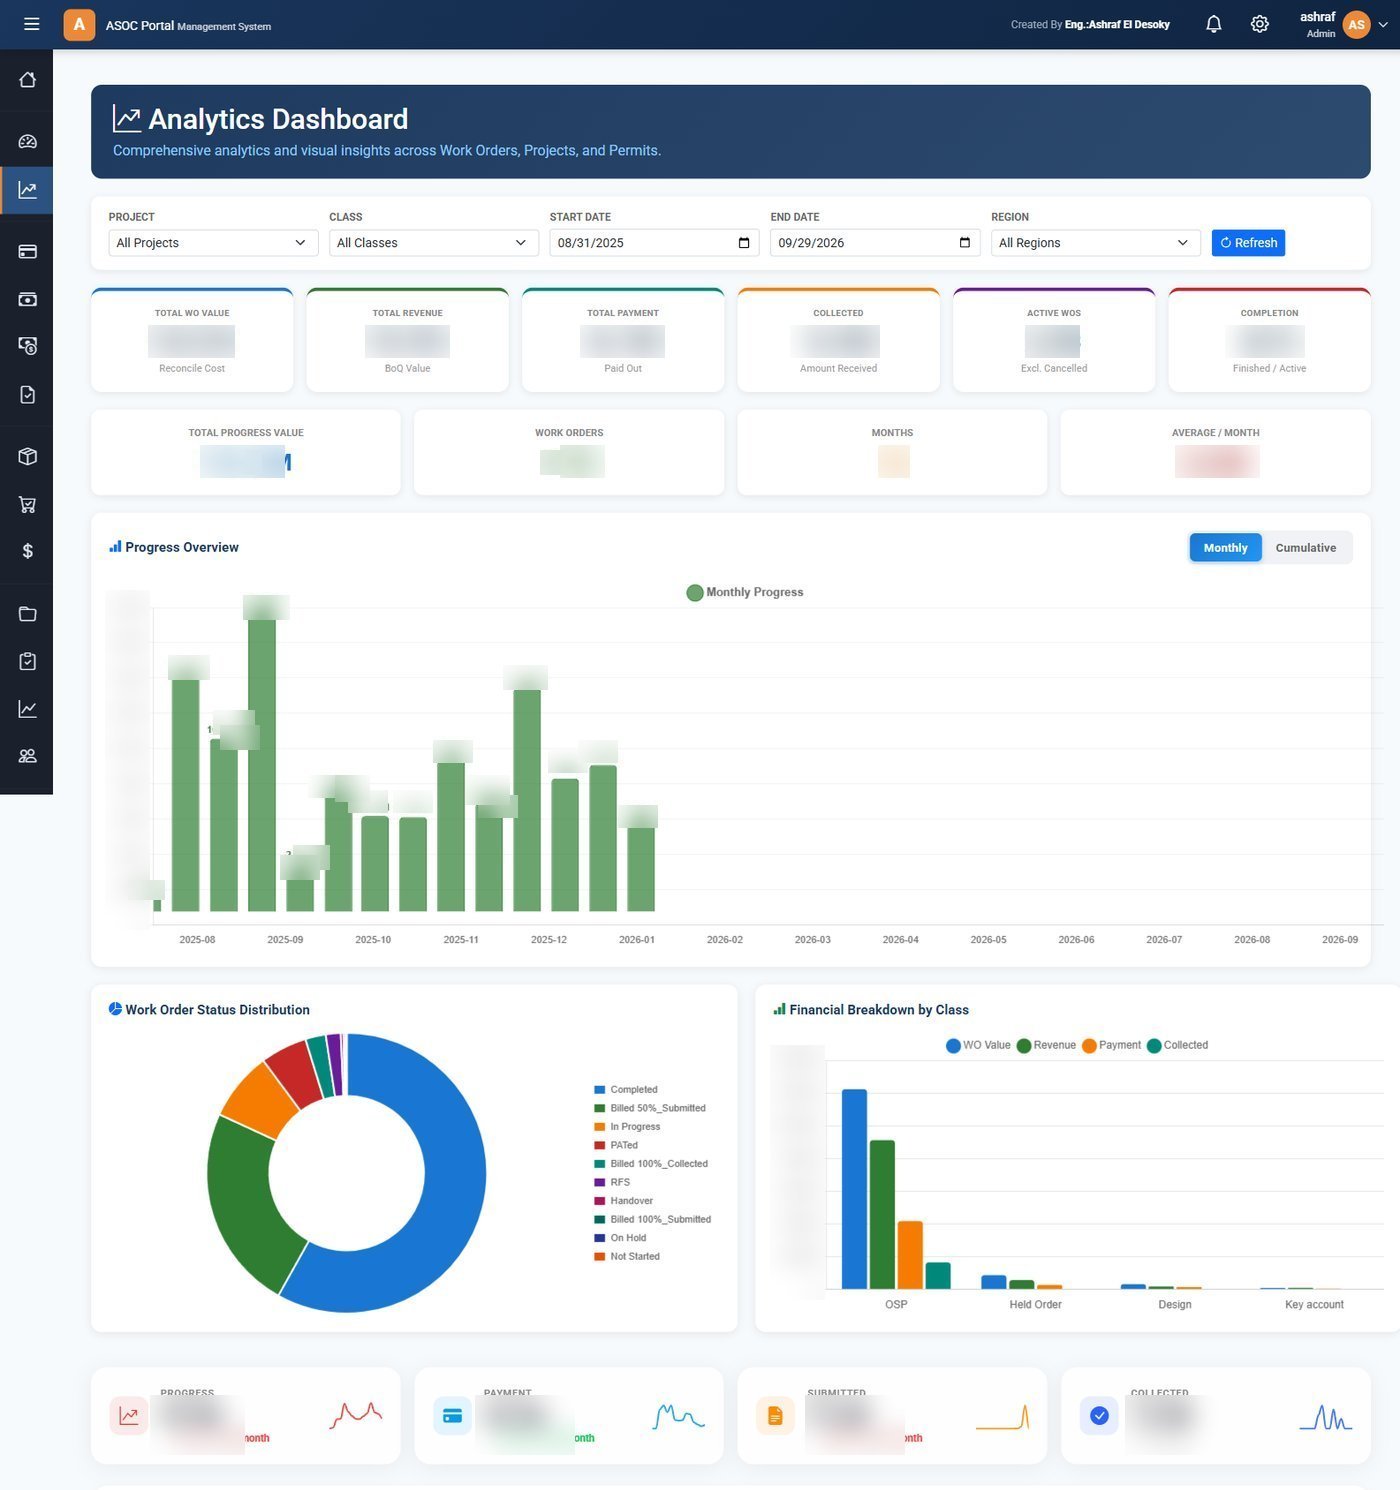Open the Start Date calendar picker icon

[x=744, y=243]
